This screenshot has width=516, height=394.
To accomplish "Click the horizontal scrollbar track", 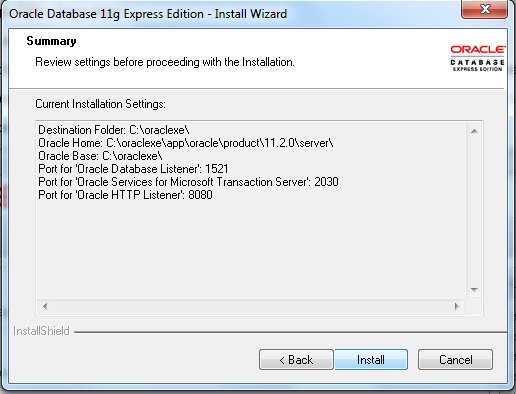I will coord(251,306).
